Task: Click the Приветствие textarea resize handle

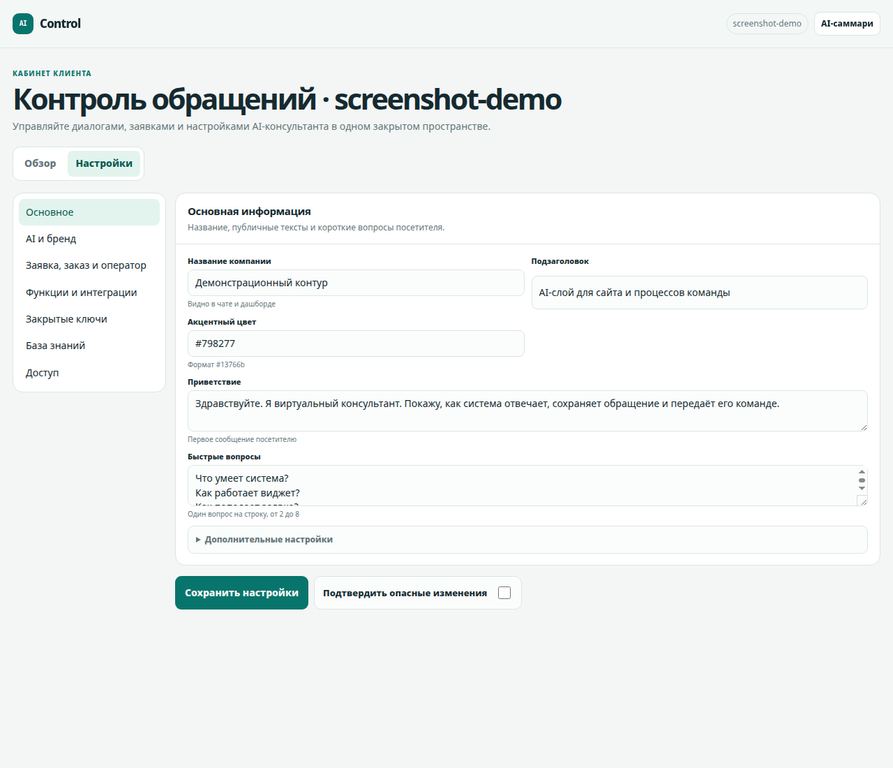Action: (863, 427)
